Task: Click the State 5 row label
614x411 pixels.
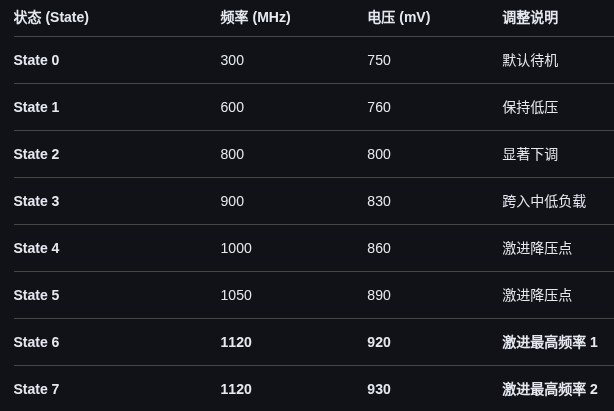Action: pos(36,295)
